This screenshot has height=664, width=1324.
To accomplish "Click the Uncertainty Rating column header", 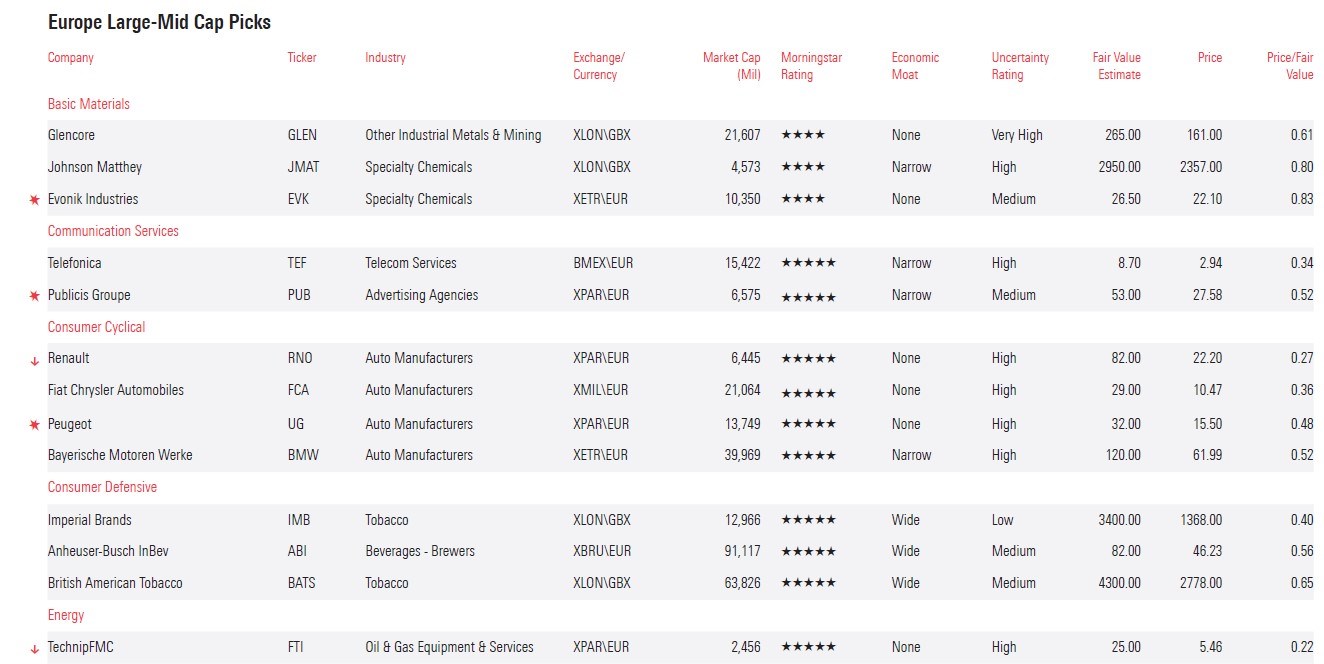I will tap(1019, 66).
